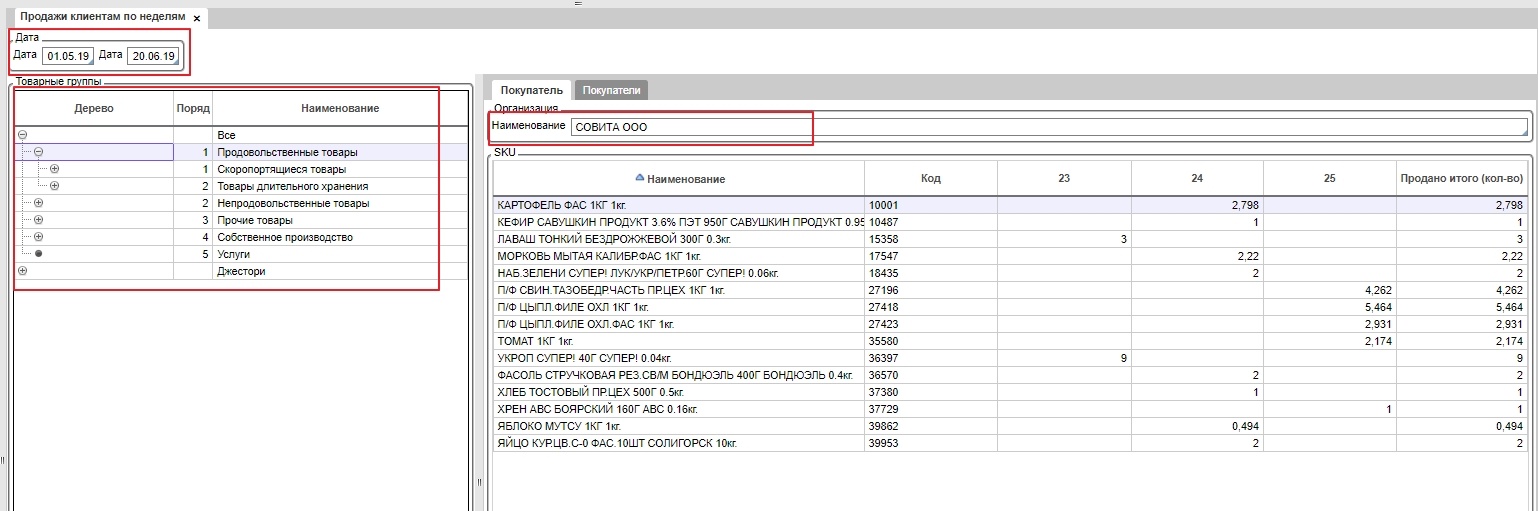Click the end date field 20.06.19

tap(152, 56)
